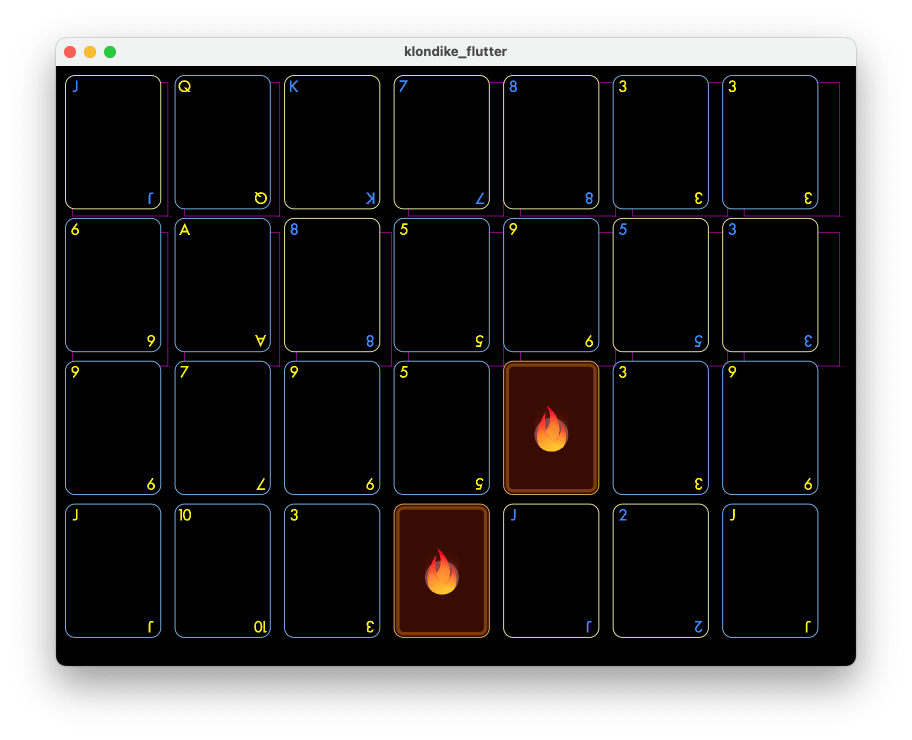
Task: Select the 10 card
Action: pyautogui.click(x=223, y=571)
